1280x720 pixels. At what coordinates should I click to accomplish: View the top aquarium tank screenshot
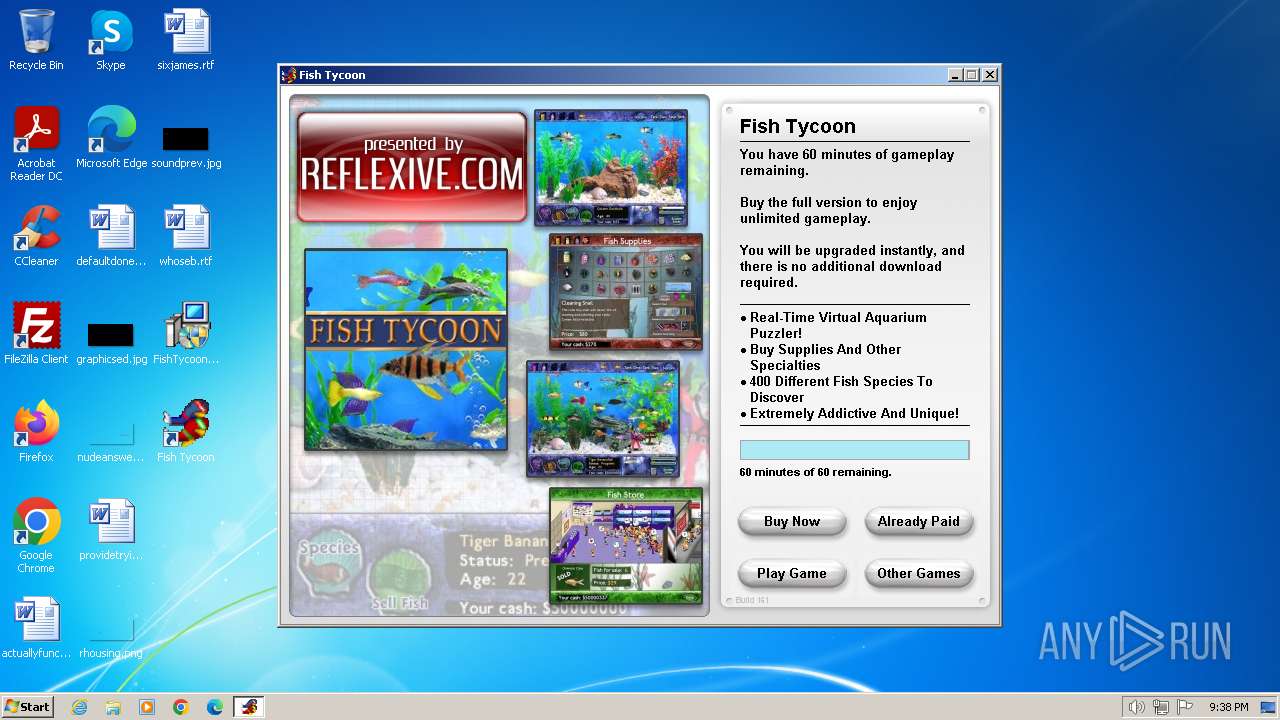(x=611, y=168)
